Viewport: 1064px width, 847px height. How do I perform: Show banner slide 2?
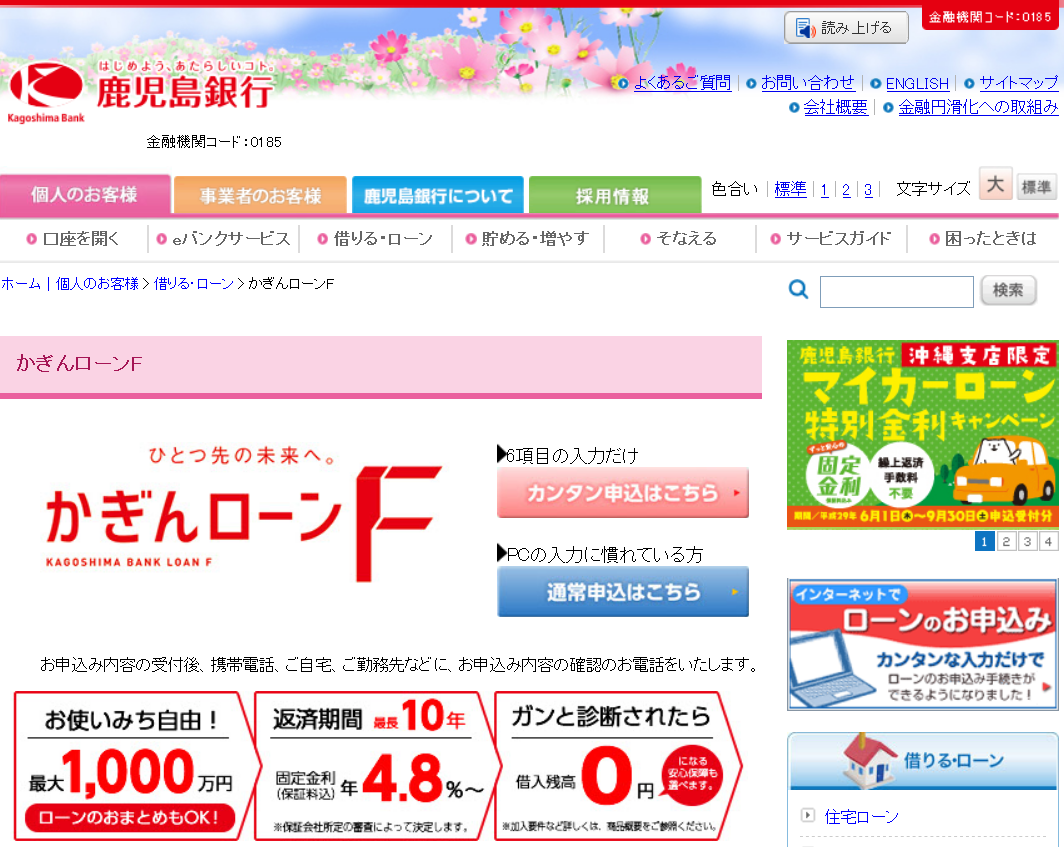click(1006, 541)
